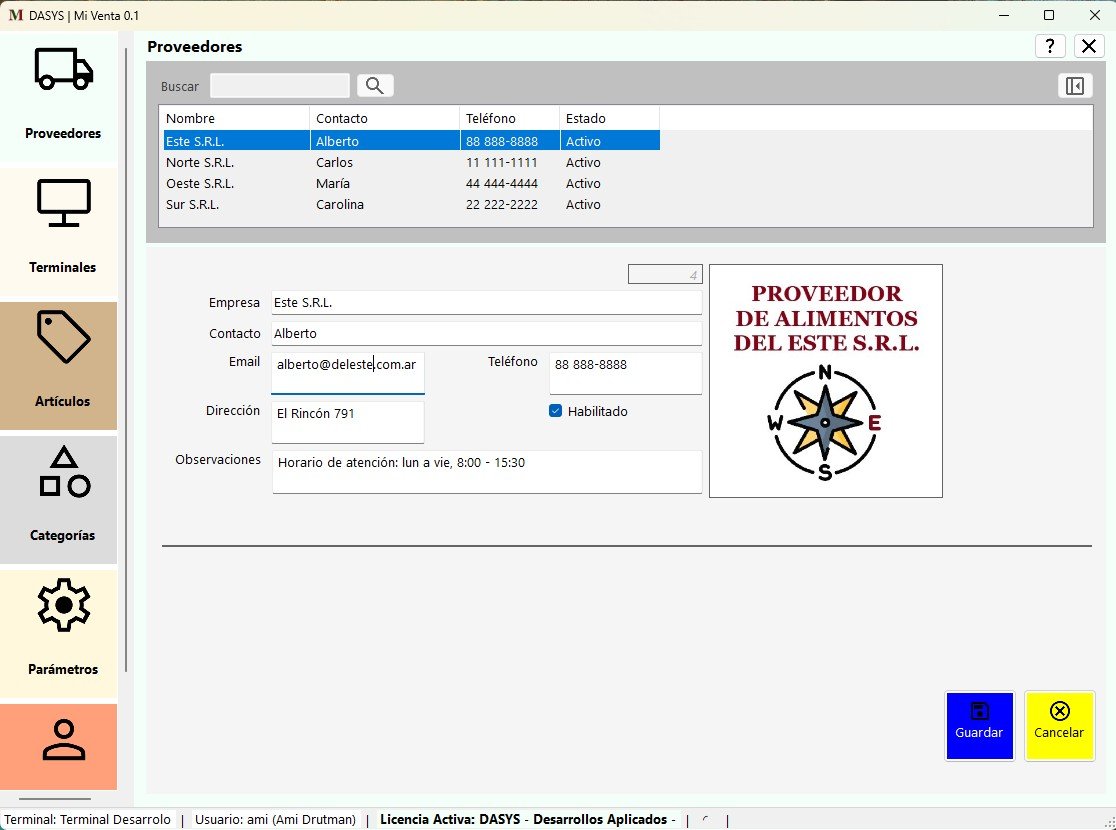The width and height of the screenshot is (1116, 830).
Task: Sort list by Estado column header
Action: coord(608,118)
